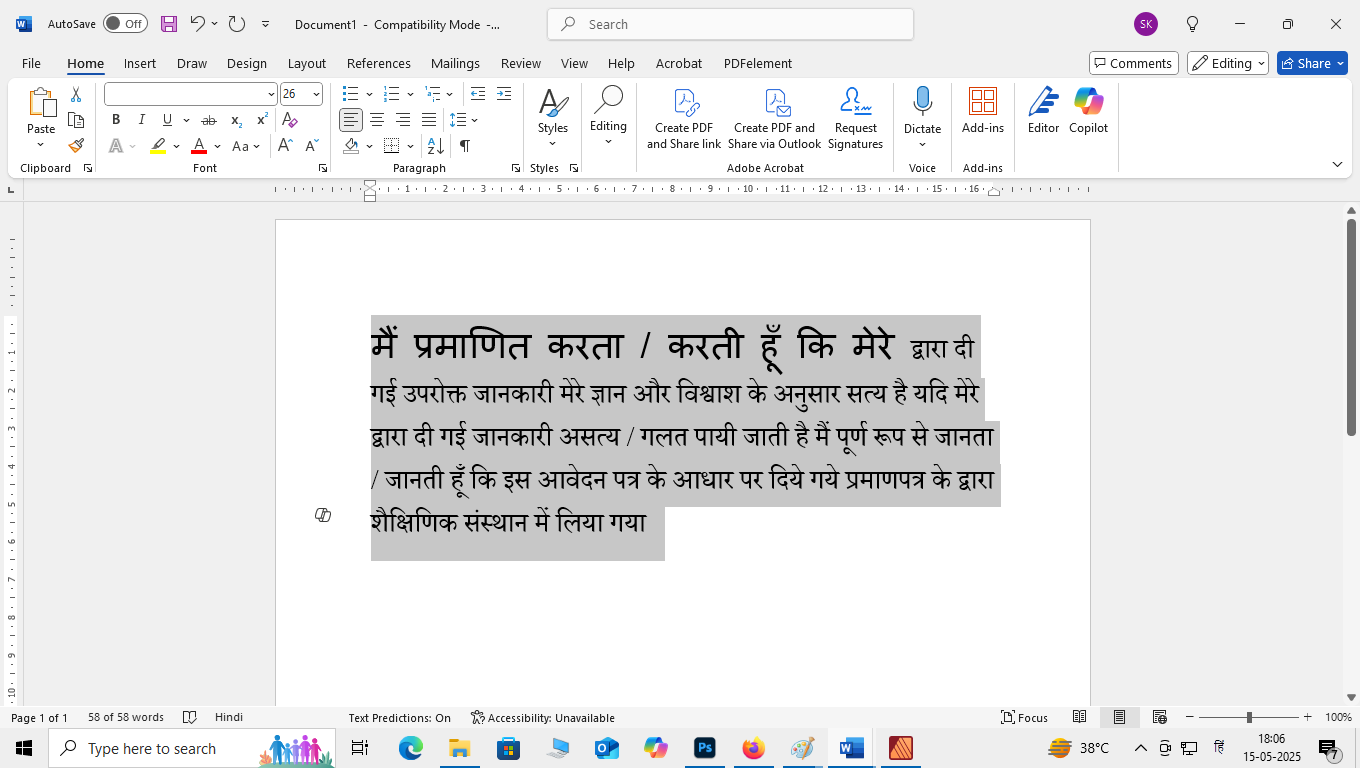The width and height of the screenshot is (1360, 768).
Task: Activate the Format Painter brush
Action: click(76, 146)
